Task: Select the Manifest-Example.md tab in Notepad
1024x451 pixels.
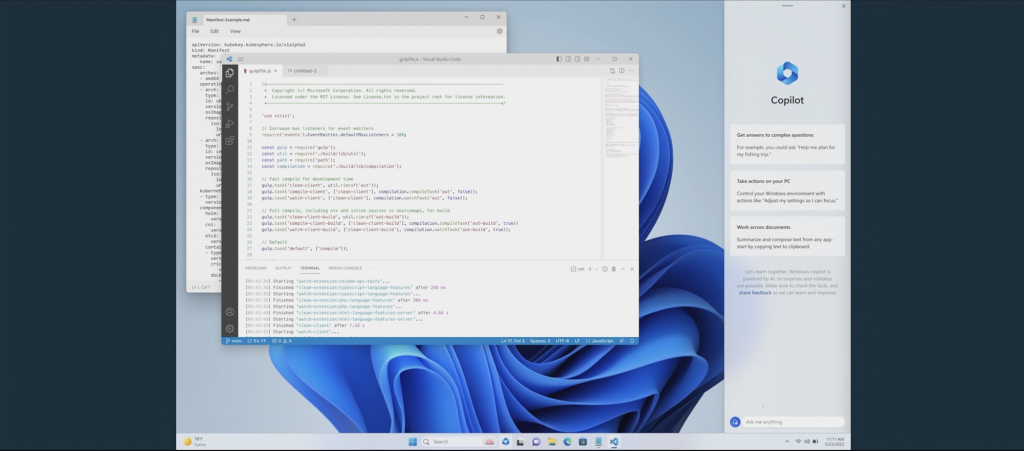Action: coord(236,20)
